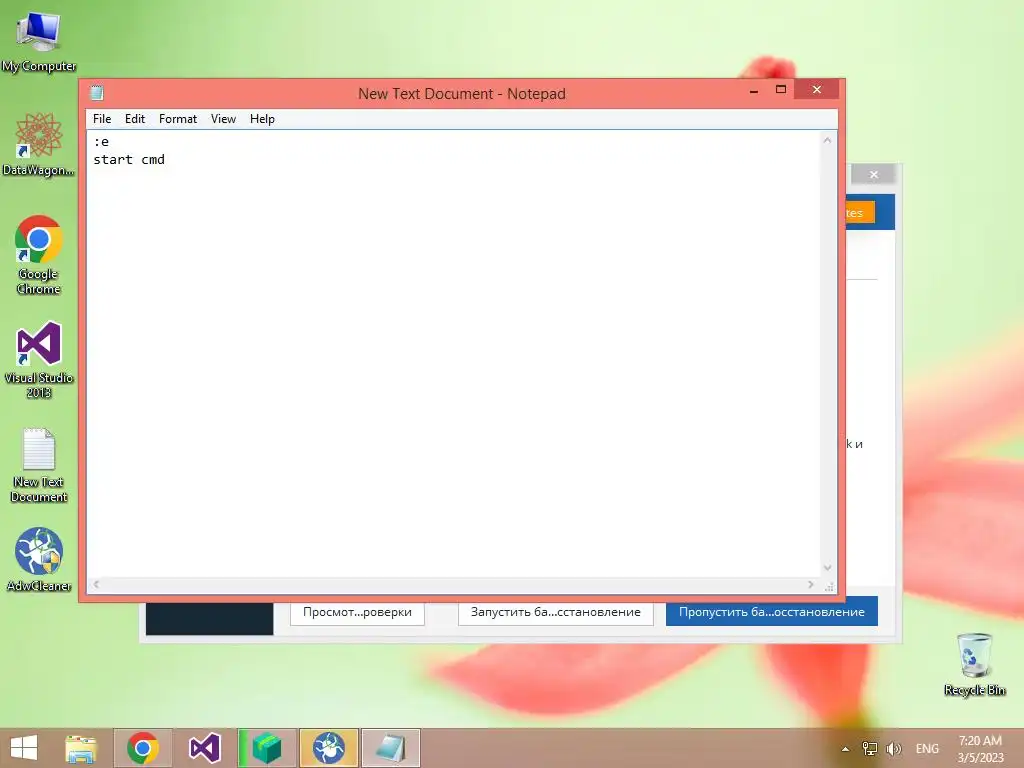Switch to Chrome in the taskbar

(x=143, y=748)
